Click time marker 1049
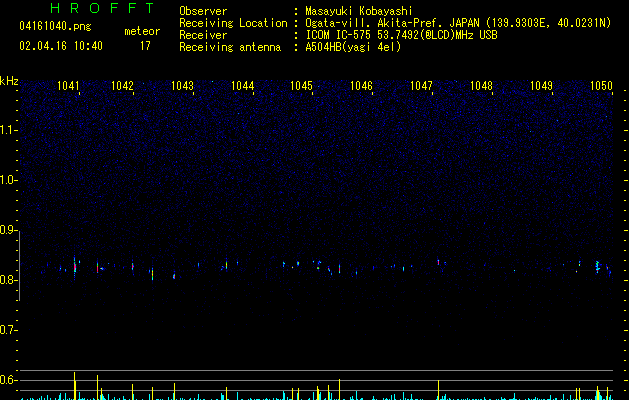Image resolution: width=629 pixels, height=400 pixels. (x=541, y=86)
